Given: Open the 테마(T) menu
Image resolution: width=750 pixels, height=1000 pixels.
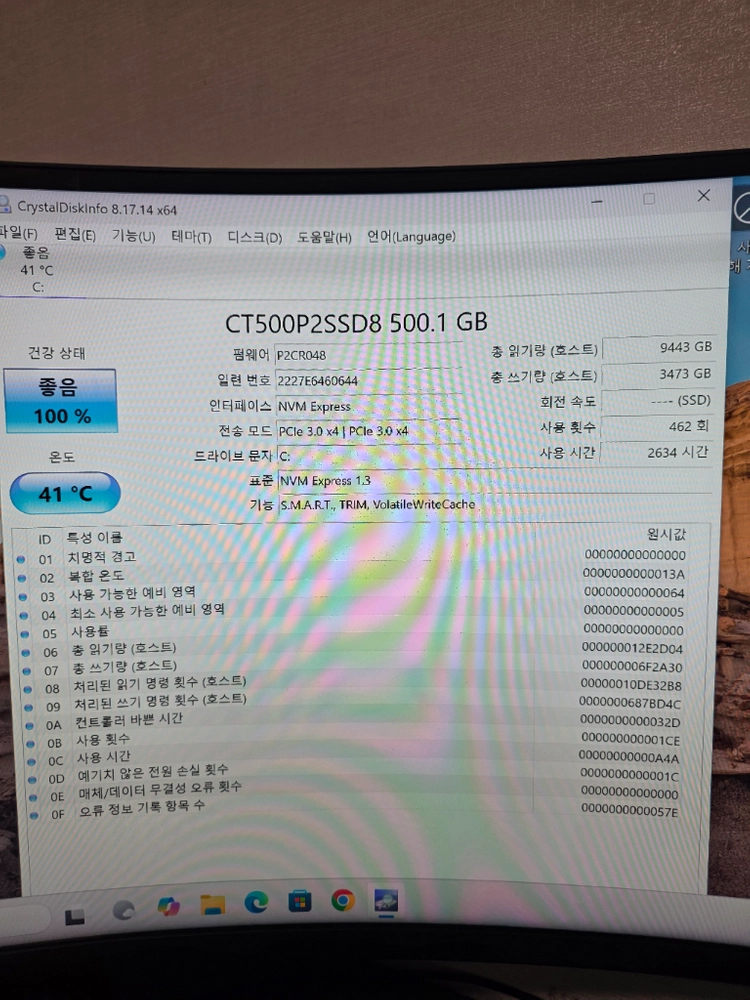Looking at the screenshot, I should pos(191,237).
